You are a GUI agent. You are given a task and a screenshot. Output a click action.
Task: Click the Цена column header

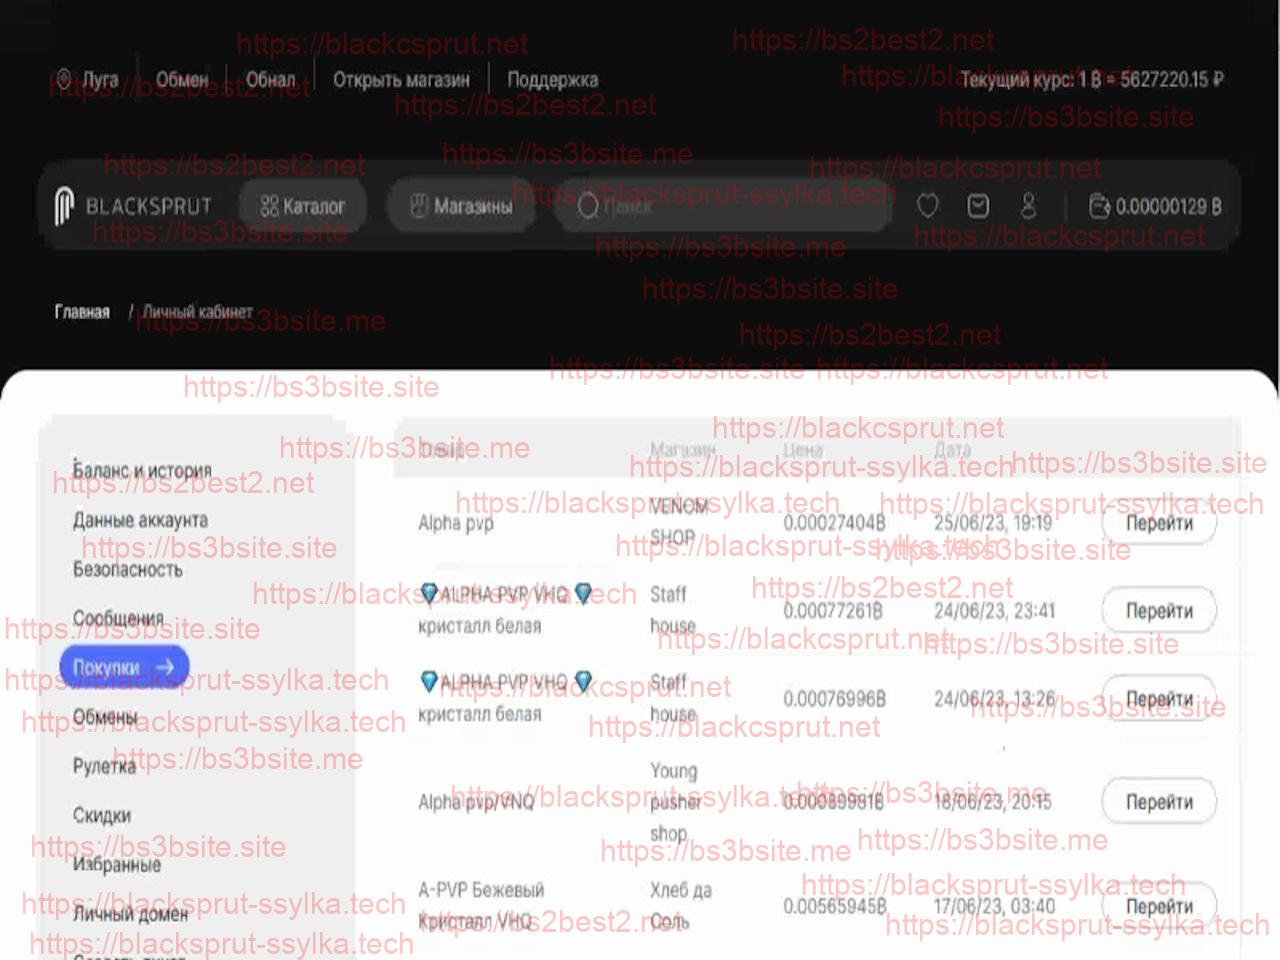click(803, 450)
